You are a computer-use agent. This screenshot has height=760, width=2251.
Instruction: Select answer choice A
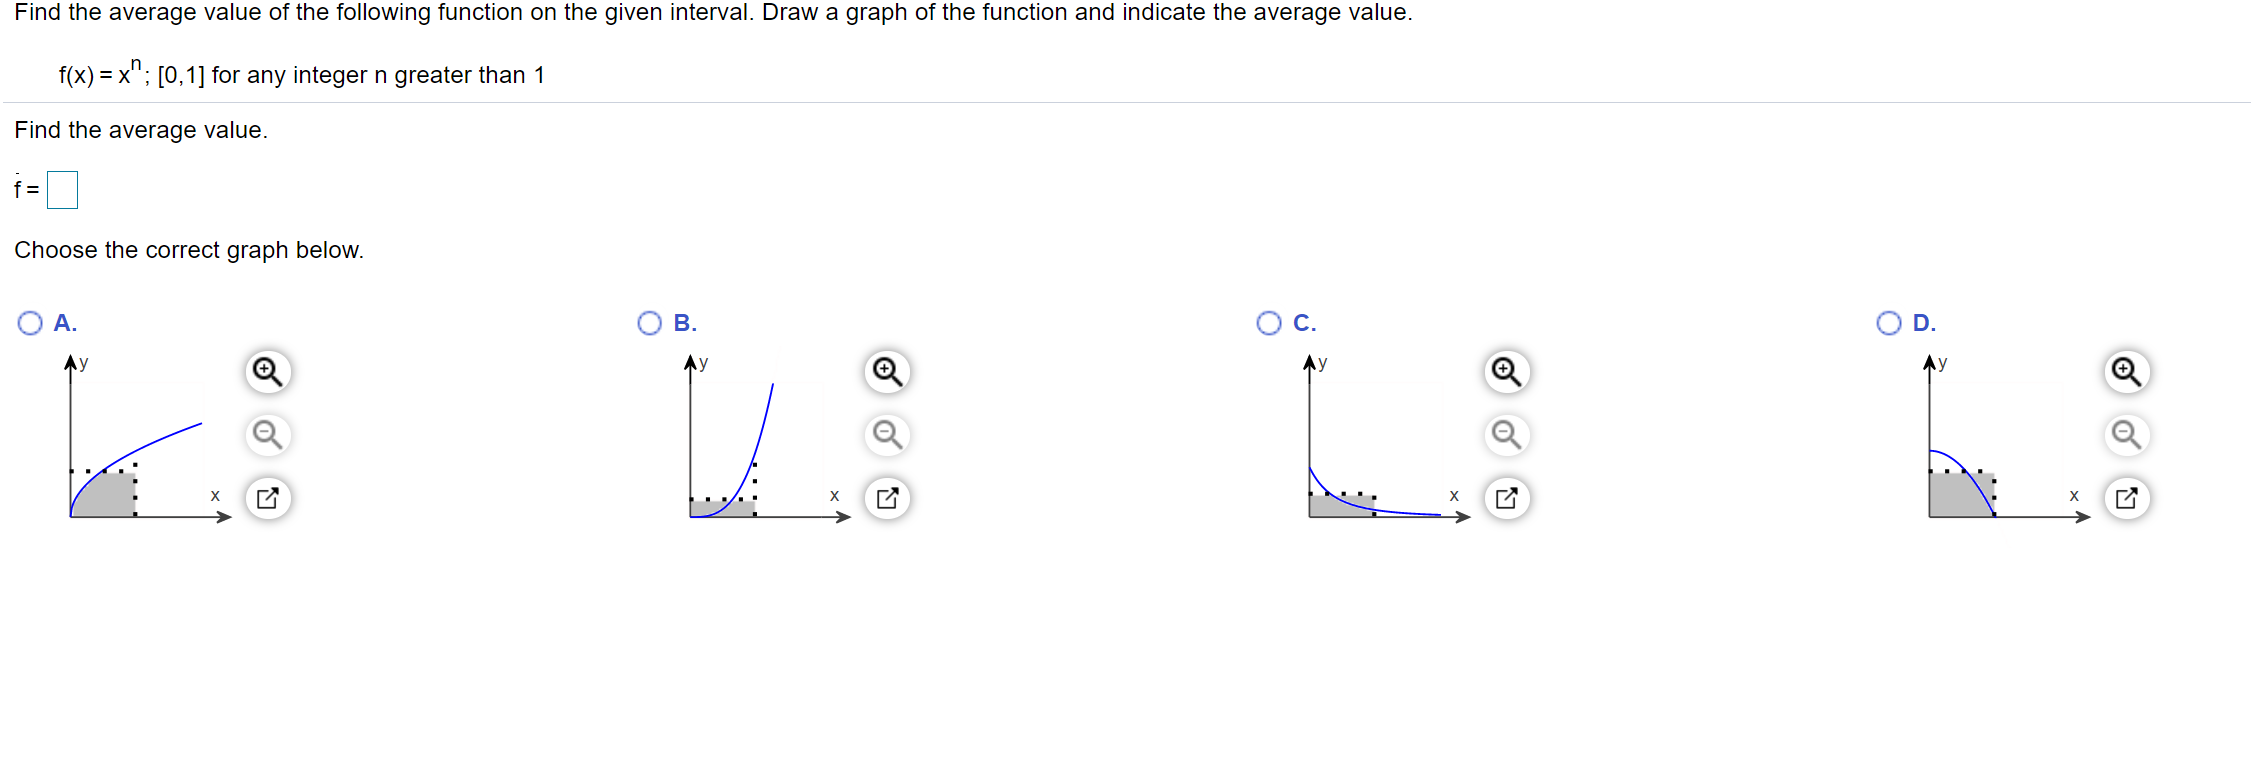[30, 322]
